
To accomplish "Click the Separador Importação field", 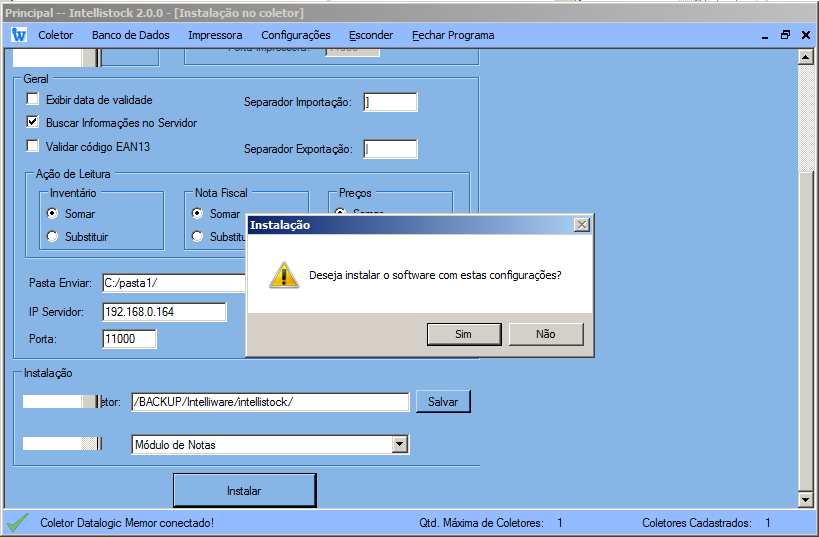I will click(x=390, y=102).
